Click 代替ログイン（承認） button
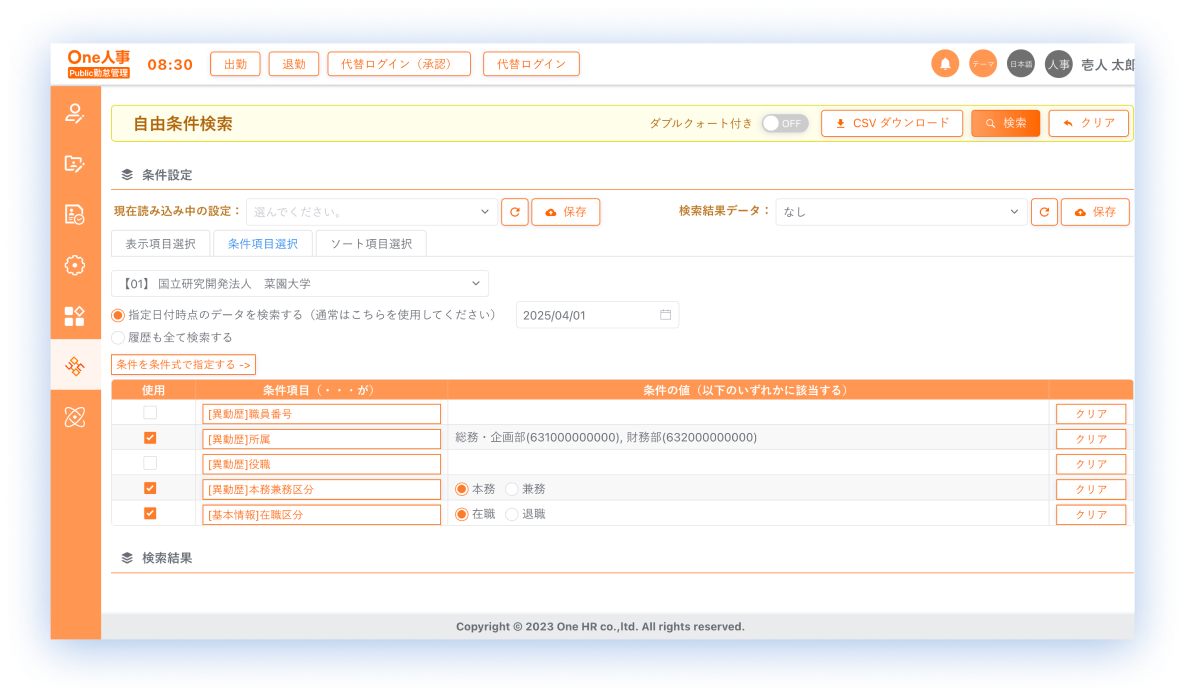 tap(399, 64)
